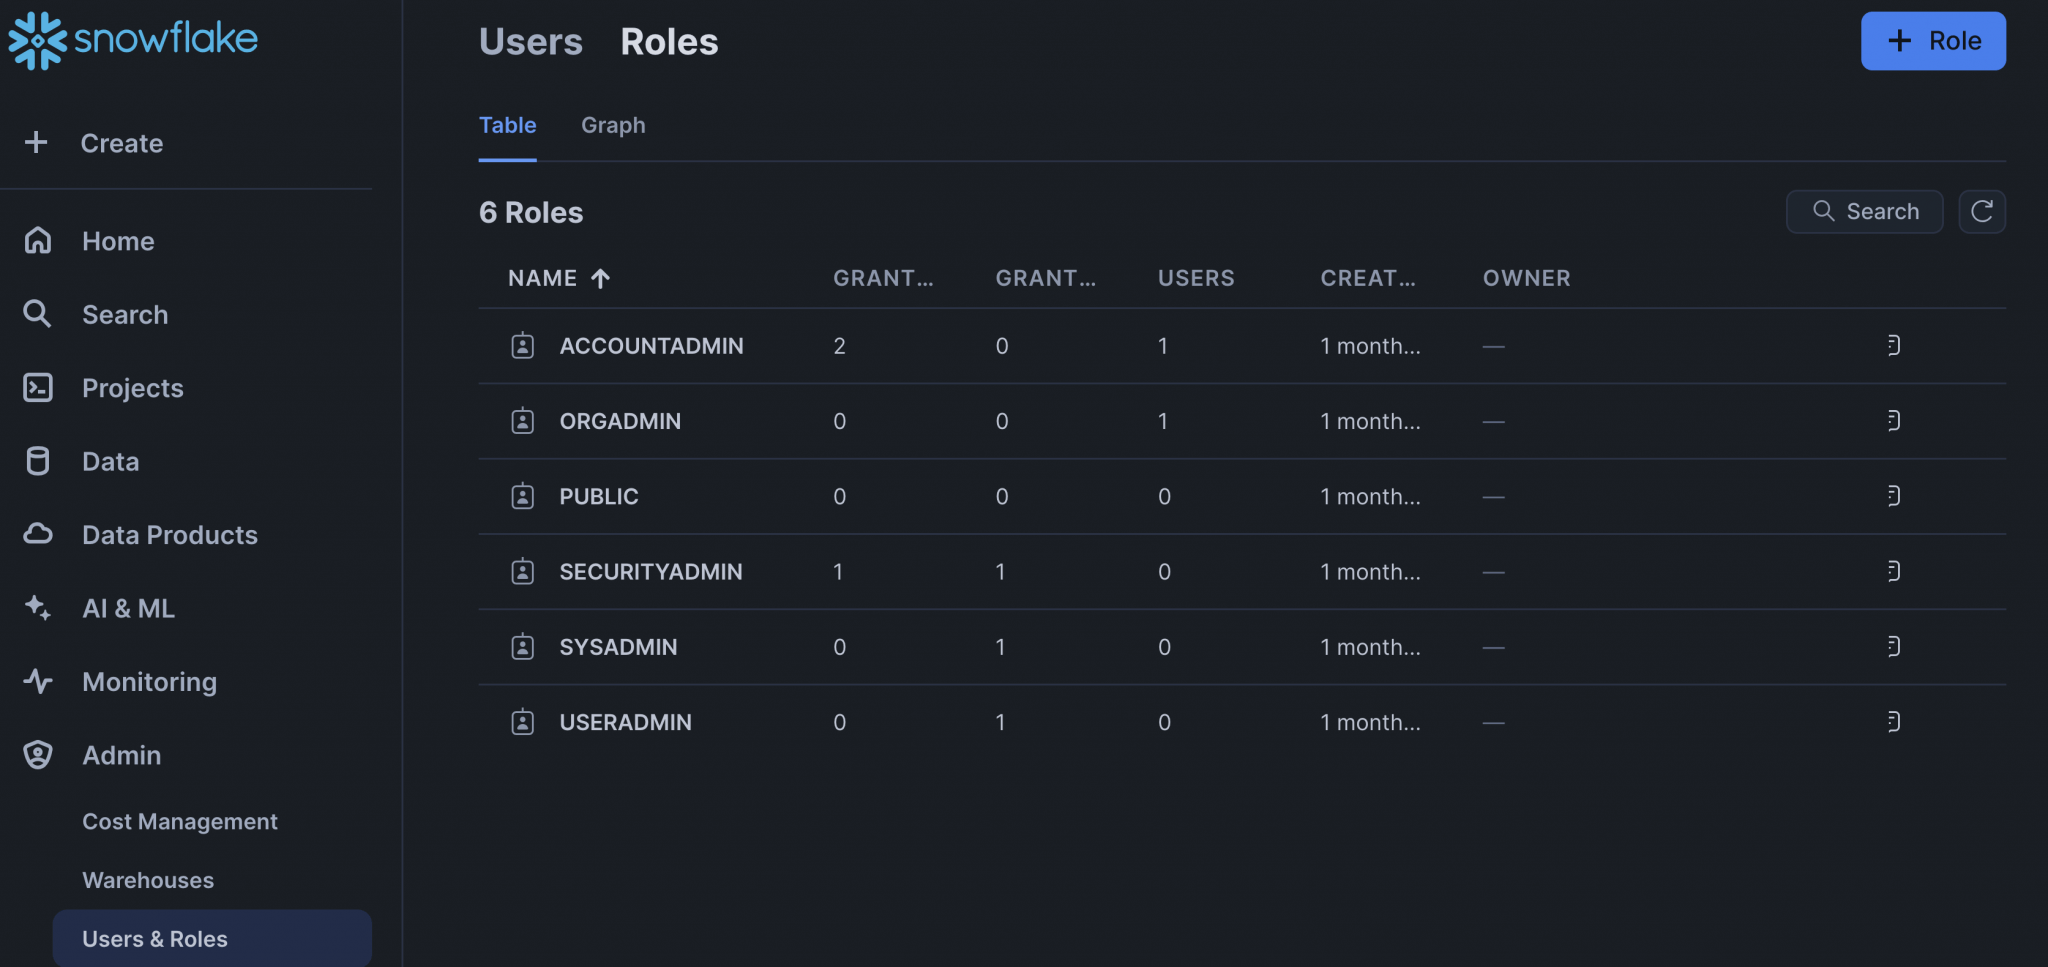Click the roles Search field
Viewport: 2048px width, 967px height.
(x=1864, y=211)
